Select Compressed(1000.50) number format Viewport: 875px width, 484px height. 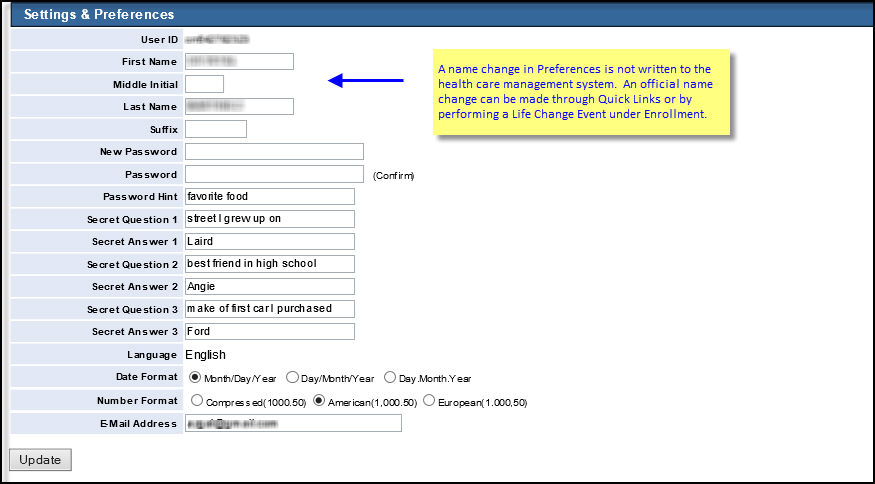point(196,401)
